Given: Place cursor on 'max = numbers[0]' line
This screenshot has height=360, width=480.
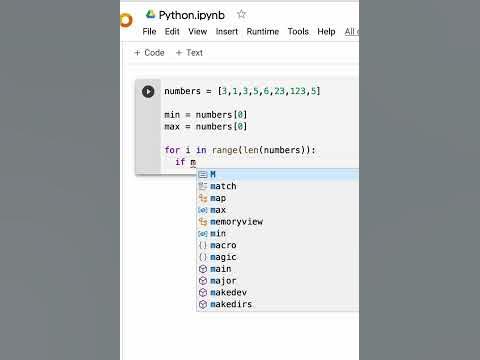Looking at the screenshot, I should 206,127.
